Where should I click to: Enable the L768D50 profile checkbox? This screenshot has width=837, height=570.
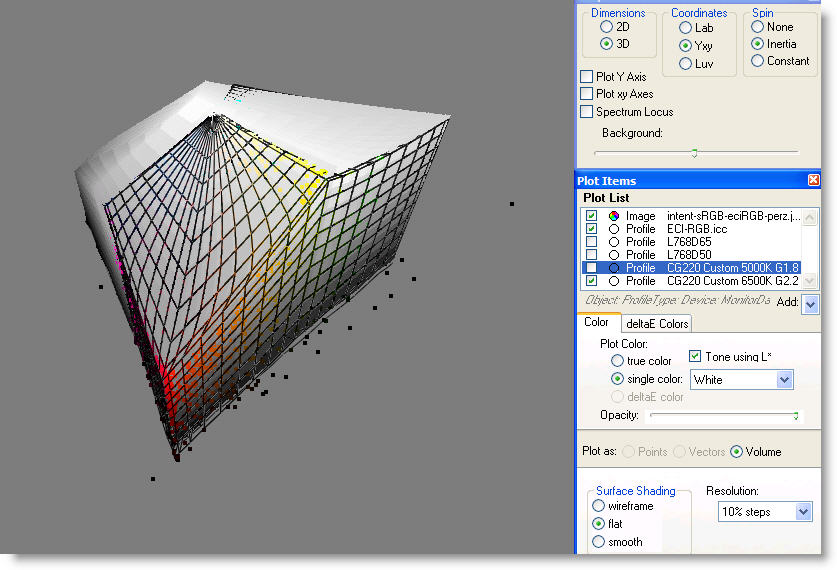pyautogui.click(x=591, y=255)
